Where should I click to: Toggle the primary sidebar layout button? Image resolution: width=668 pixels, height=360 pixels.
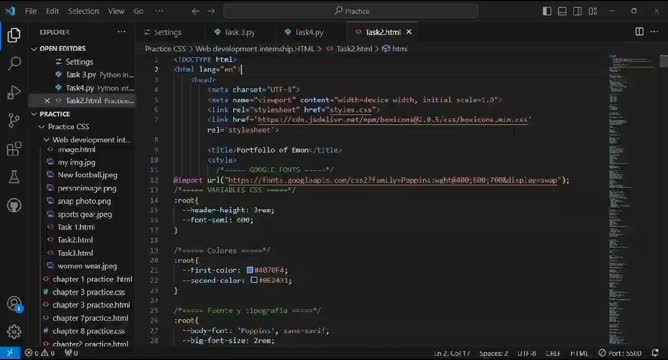coord(547,11)
